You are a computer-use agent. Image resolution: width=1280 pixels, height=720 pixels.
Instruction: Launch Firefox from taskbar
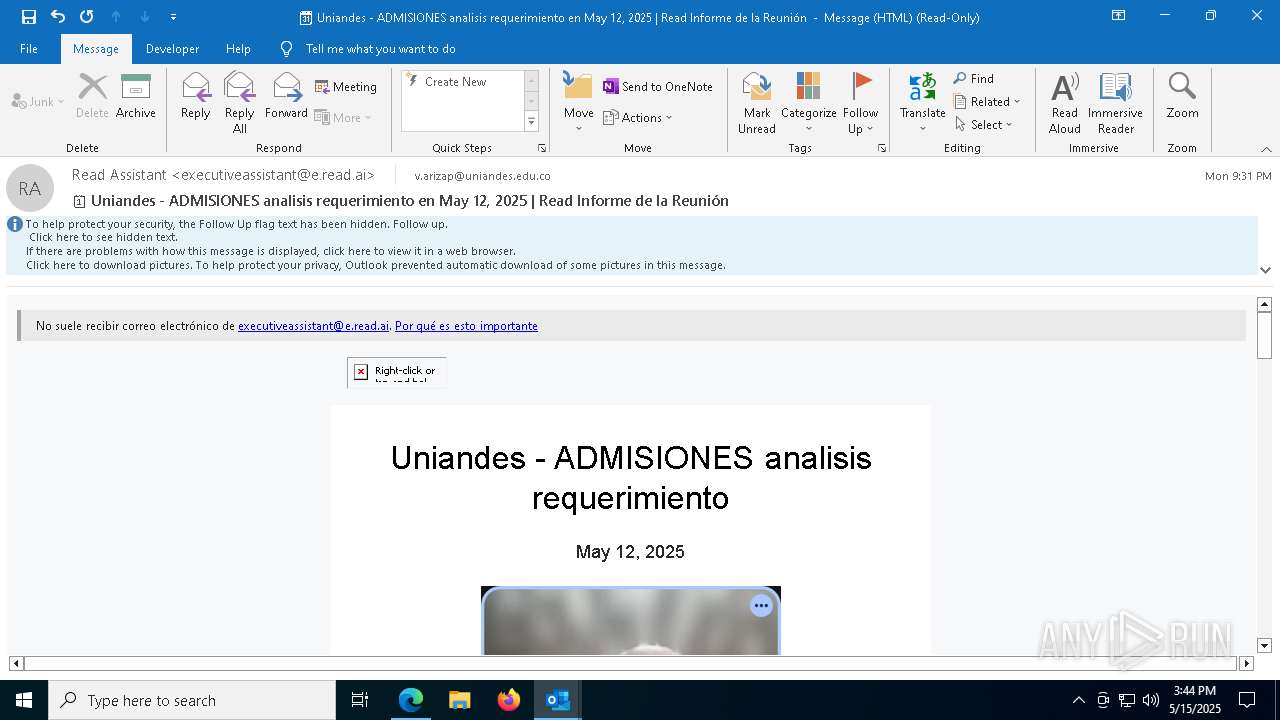pos(509,700)
